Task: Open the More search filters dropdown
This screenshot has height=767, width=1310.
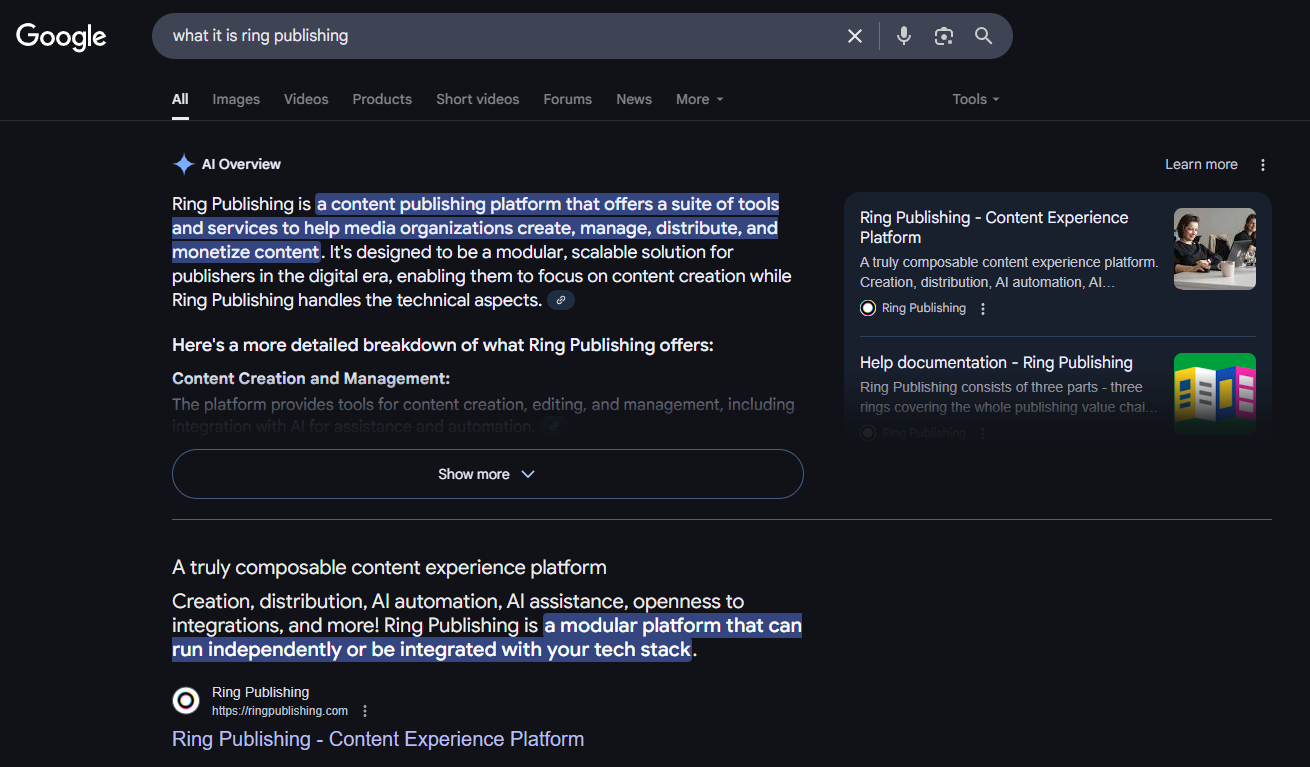Action: pyautogui.click(x=699, y=99)
